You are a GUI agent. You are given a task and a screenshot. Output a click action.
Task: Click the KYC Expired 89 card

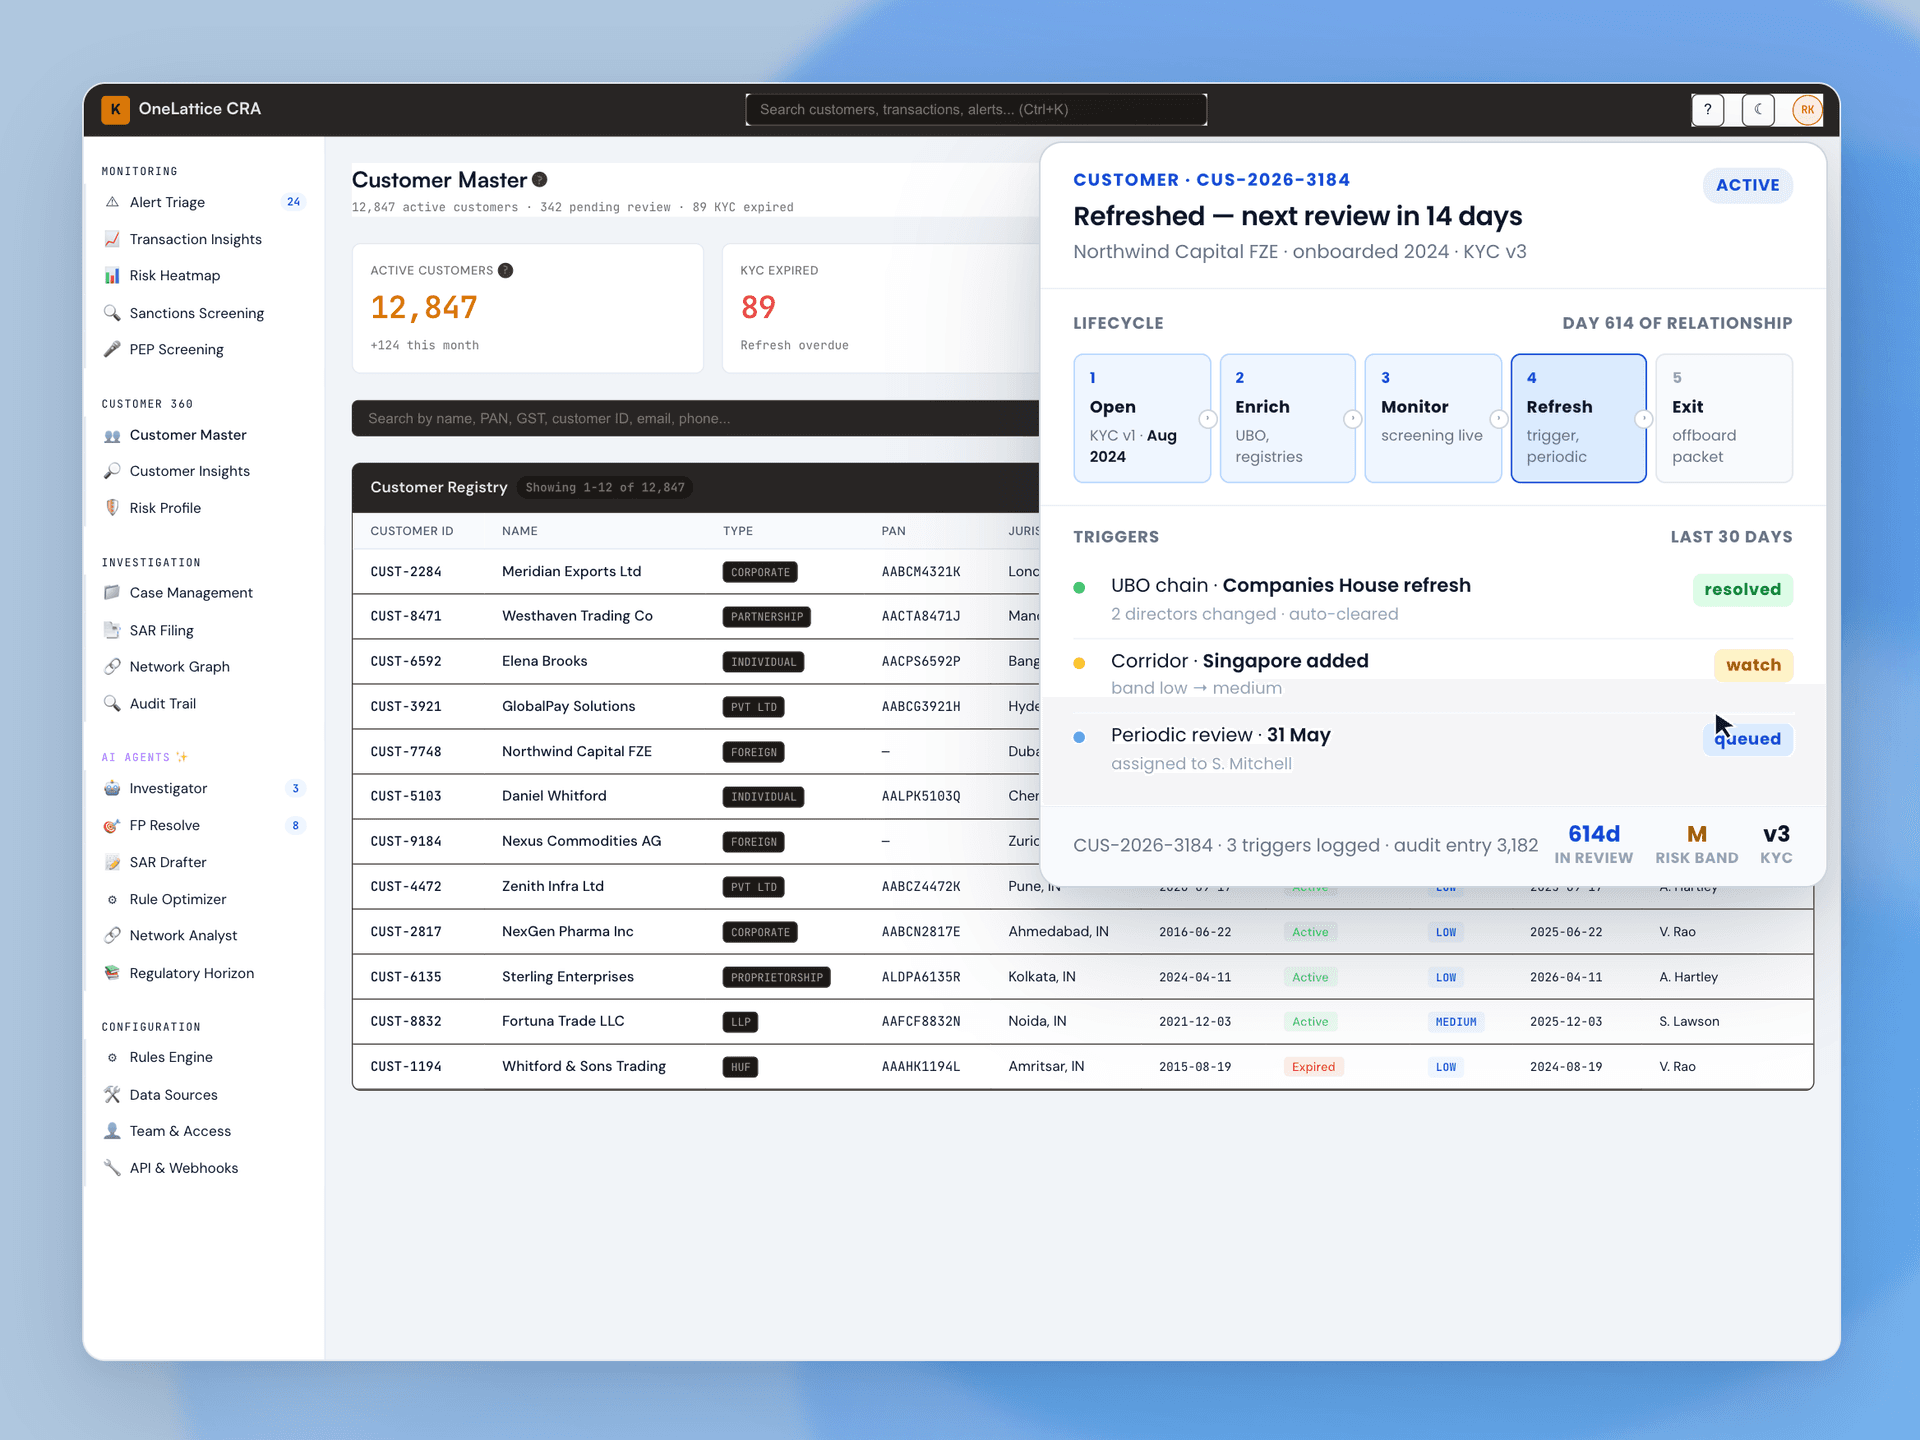point(881,308)
